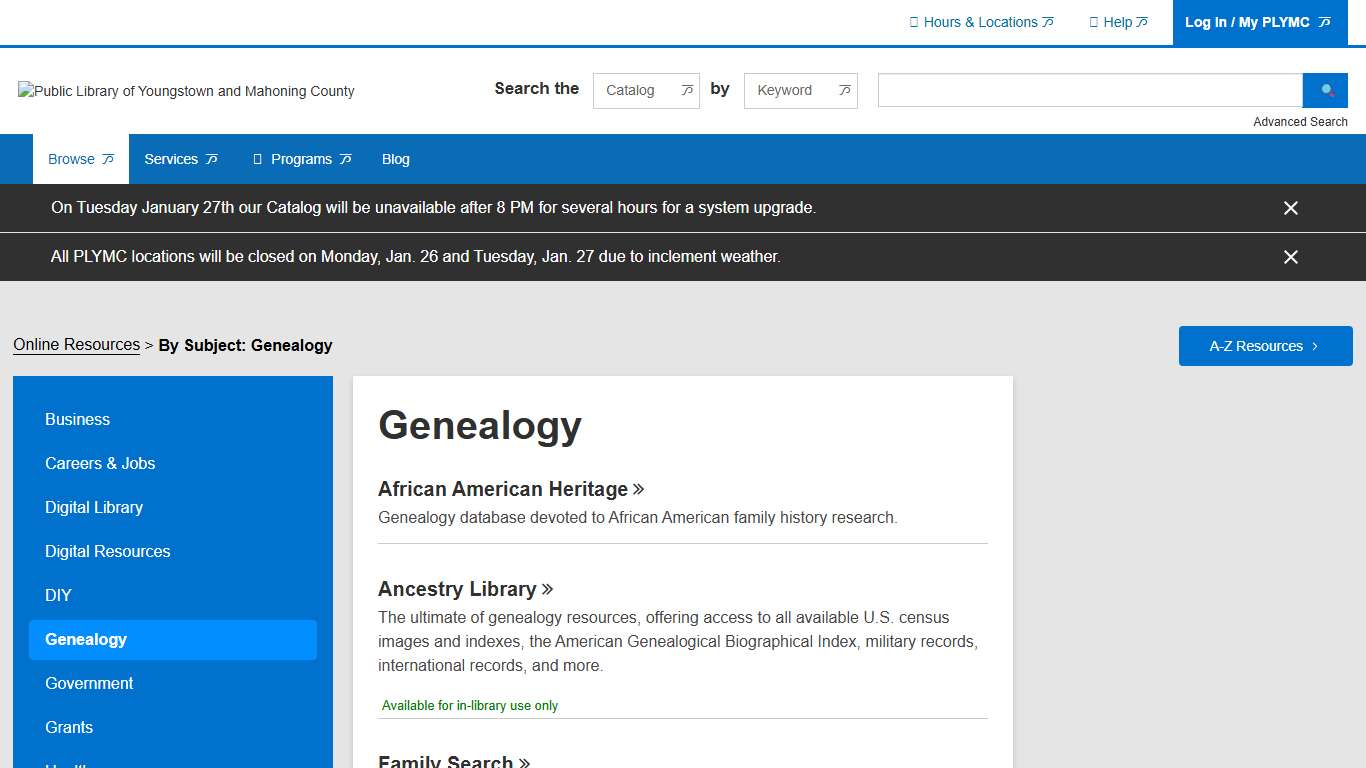Click the Help question mark icon
1366x768 pixels.
pyautogui.click(x=1091, y=22)
